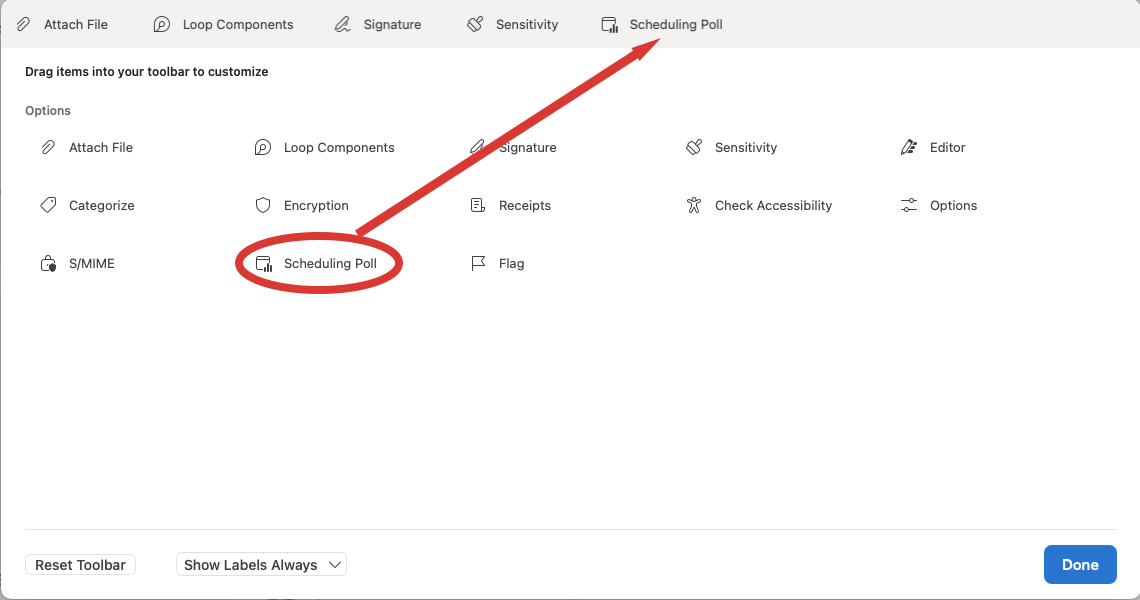
Task: Select the Flag icon
Action: pyautogui.click(x=478, y=264)
